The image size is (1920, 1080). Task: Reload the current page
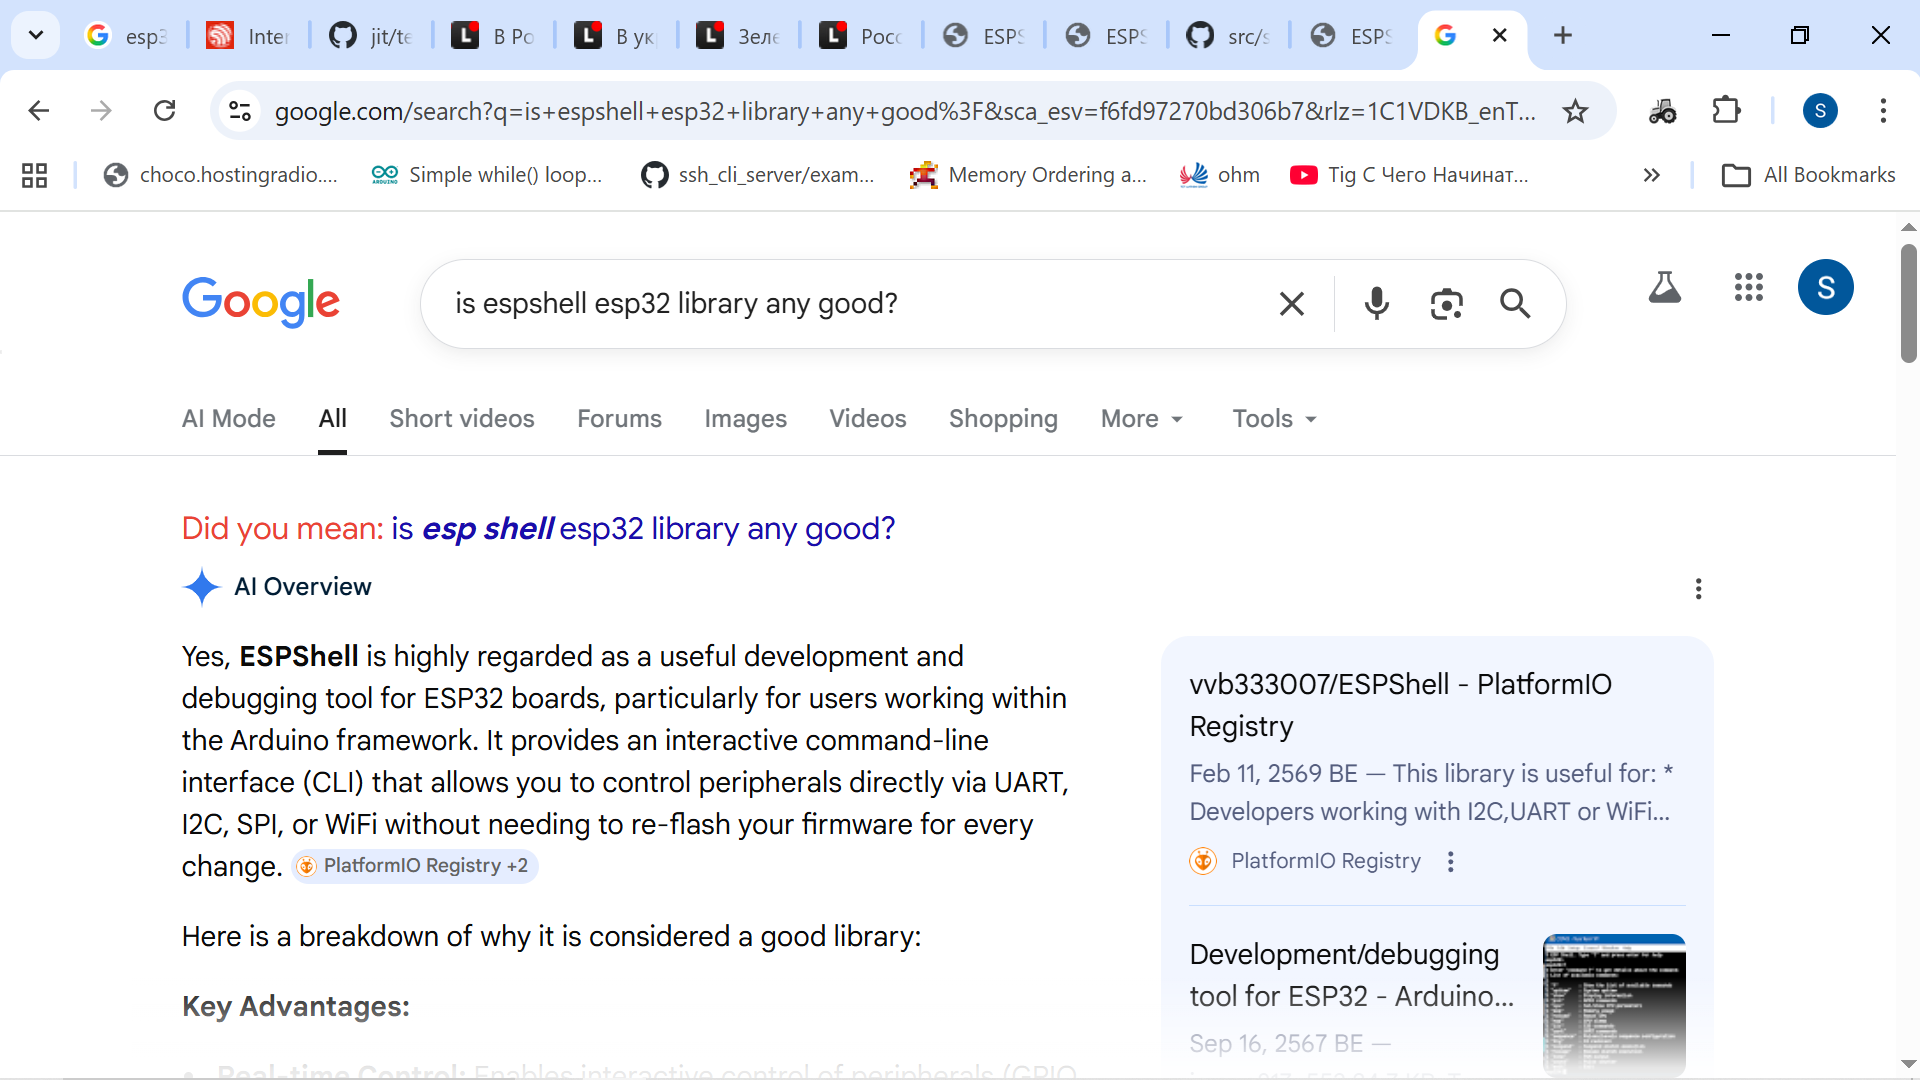165,110
